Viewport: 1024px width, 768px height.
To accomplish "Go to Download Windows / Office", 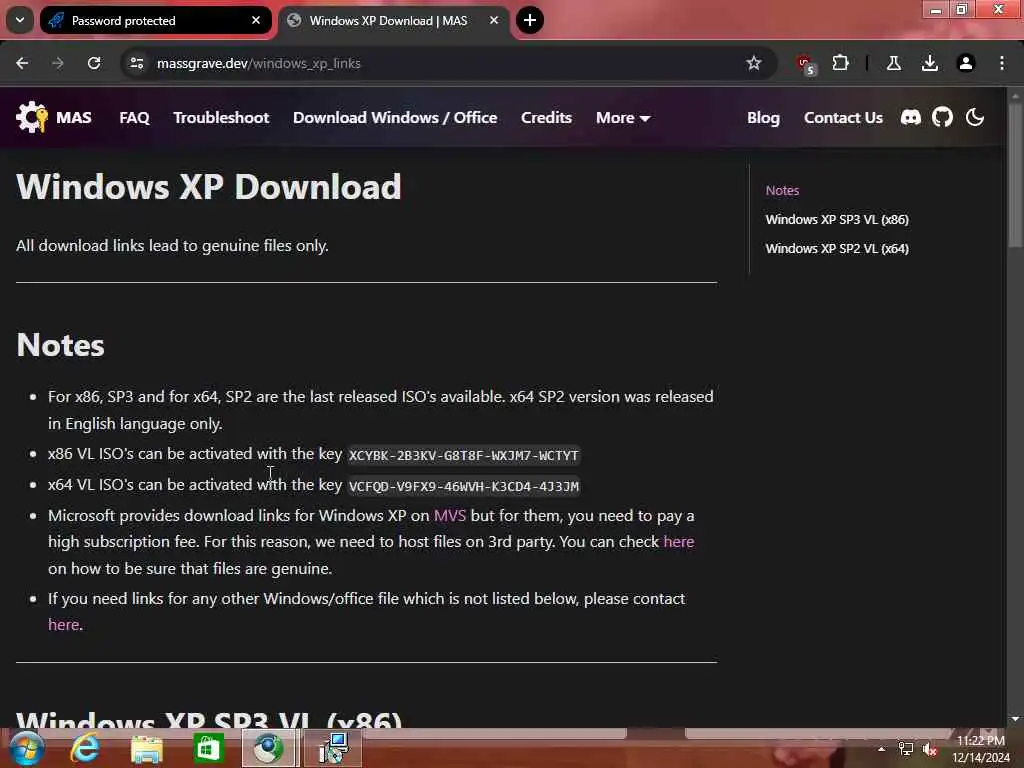I will [x=395, y=118].
